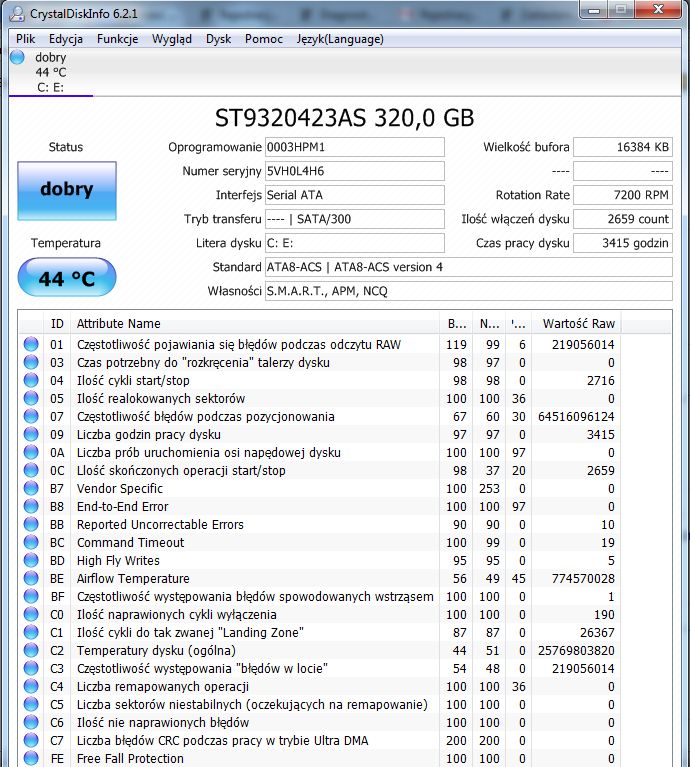Open the Funkcje menu
Screen dimensions: 690x767
117,39
